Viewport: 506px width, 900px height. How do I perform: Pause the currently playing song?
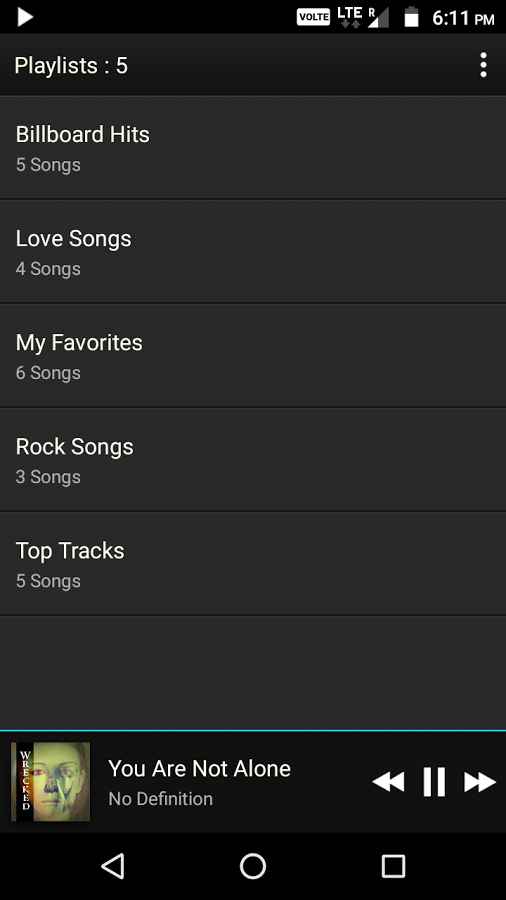(434, 782)
